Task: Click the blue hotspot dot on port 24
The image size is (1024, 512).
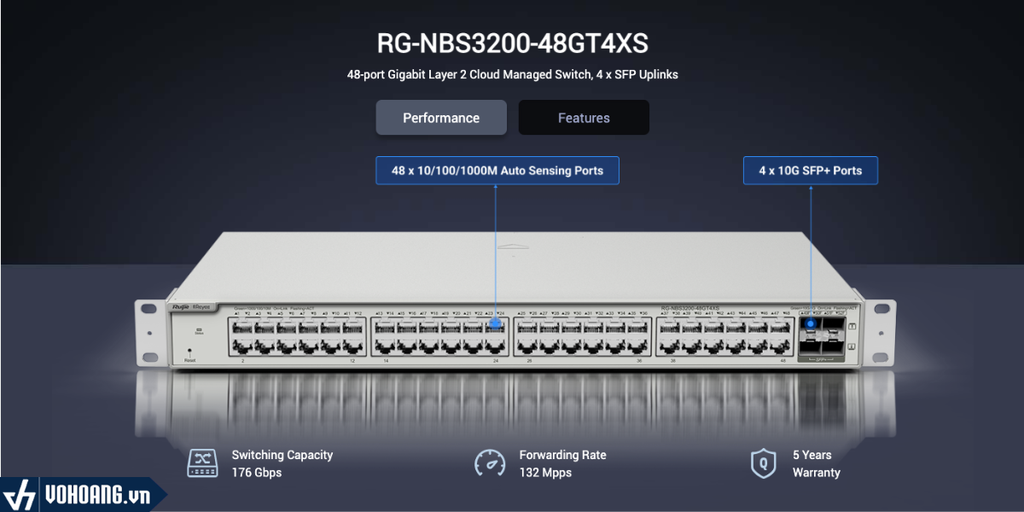Action: click(495, 326)
